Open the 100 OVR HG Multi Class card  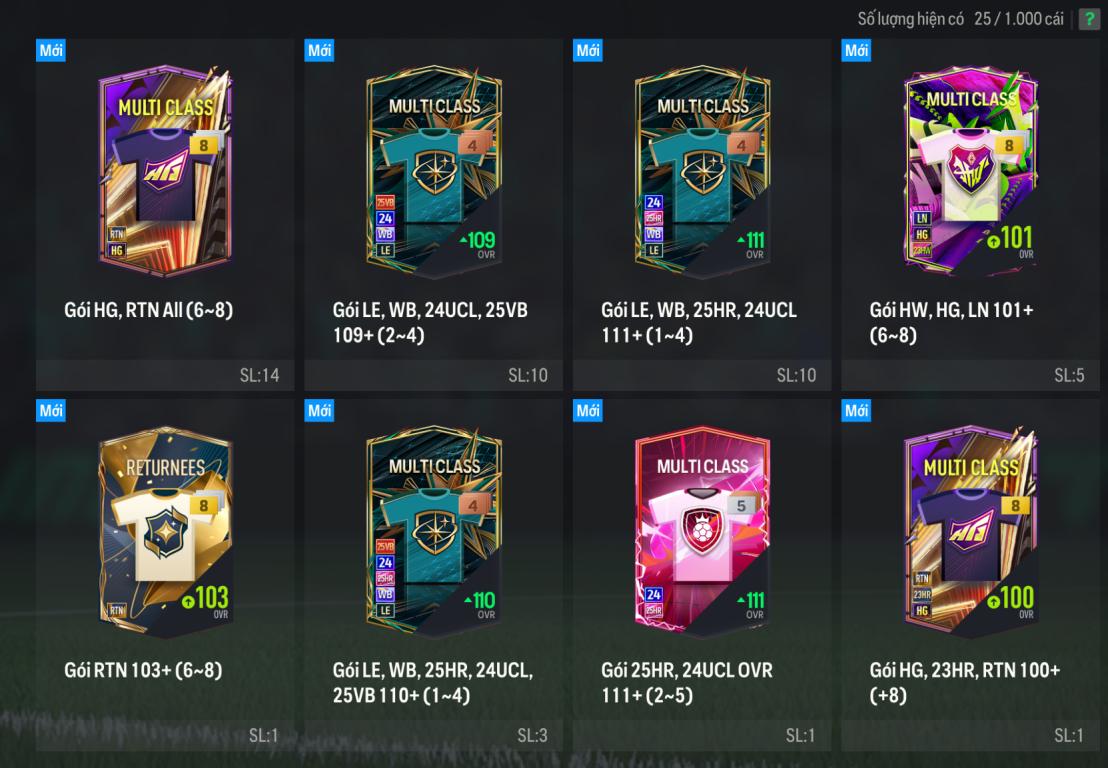point(971,531)
